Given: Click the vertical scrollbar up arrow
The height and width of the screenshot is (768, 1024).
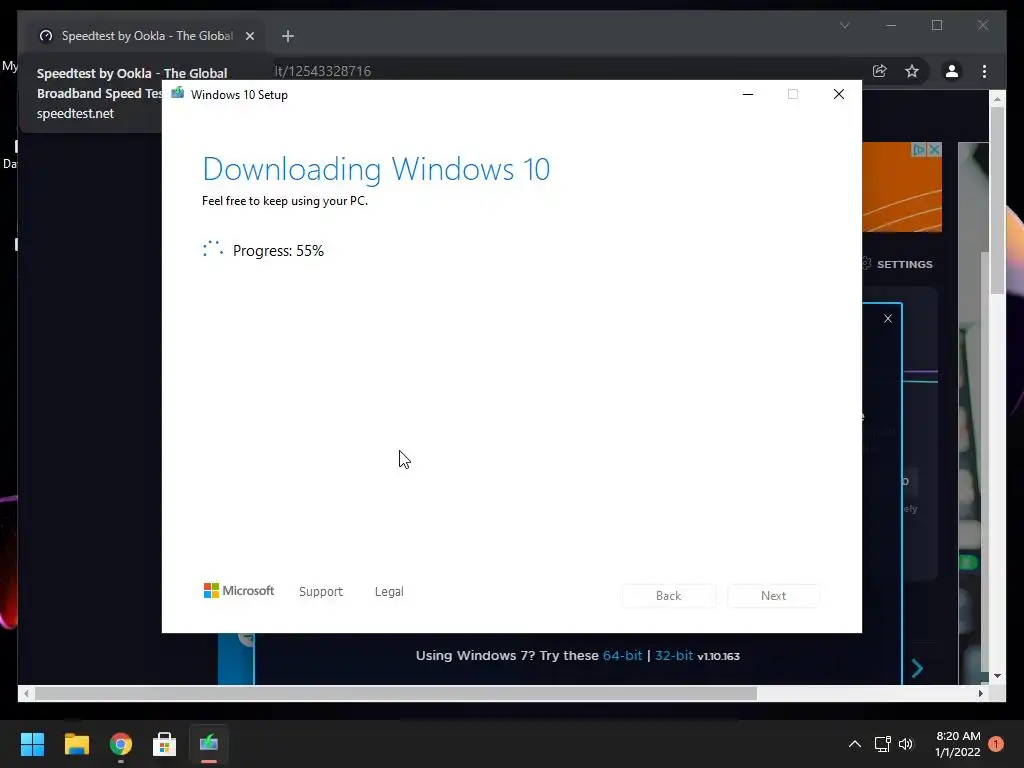Looking at the screenshot, I should 997,99.
